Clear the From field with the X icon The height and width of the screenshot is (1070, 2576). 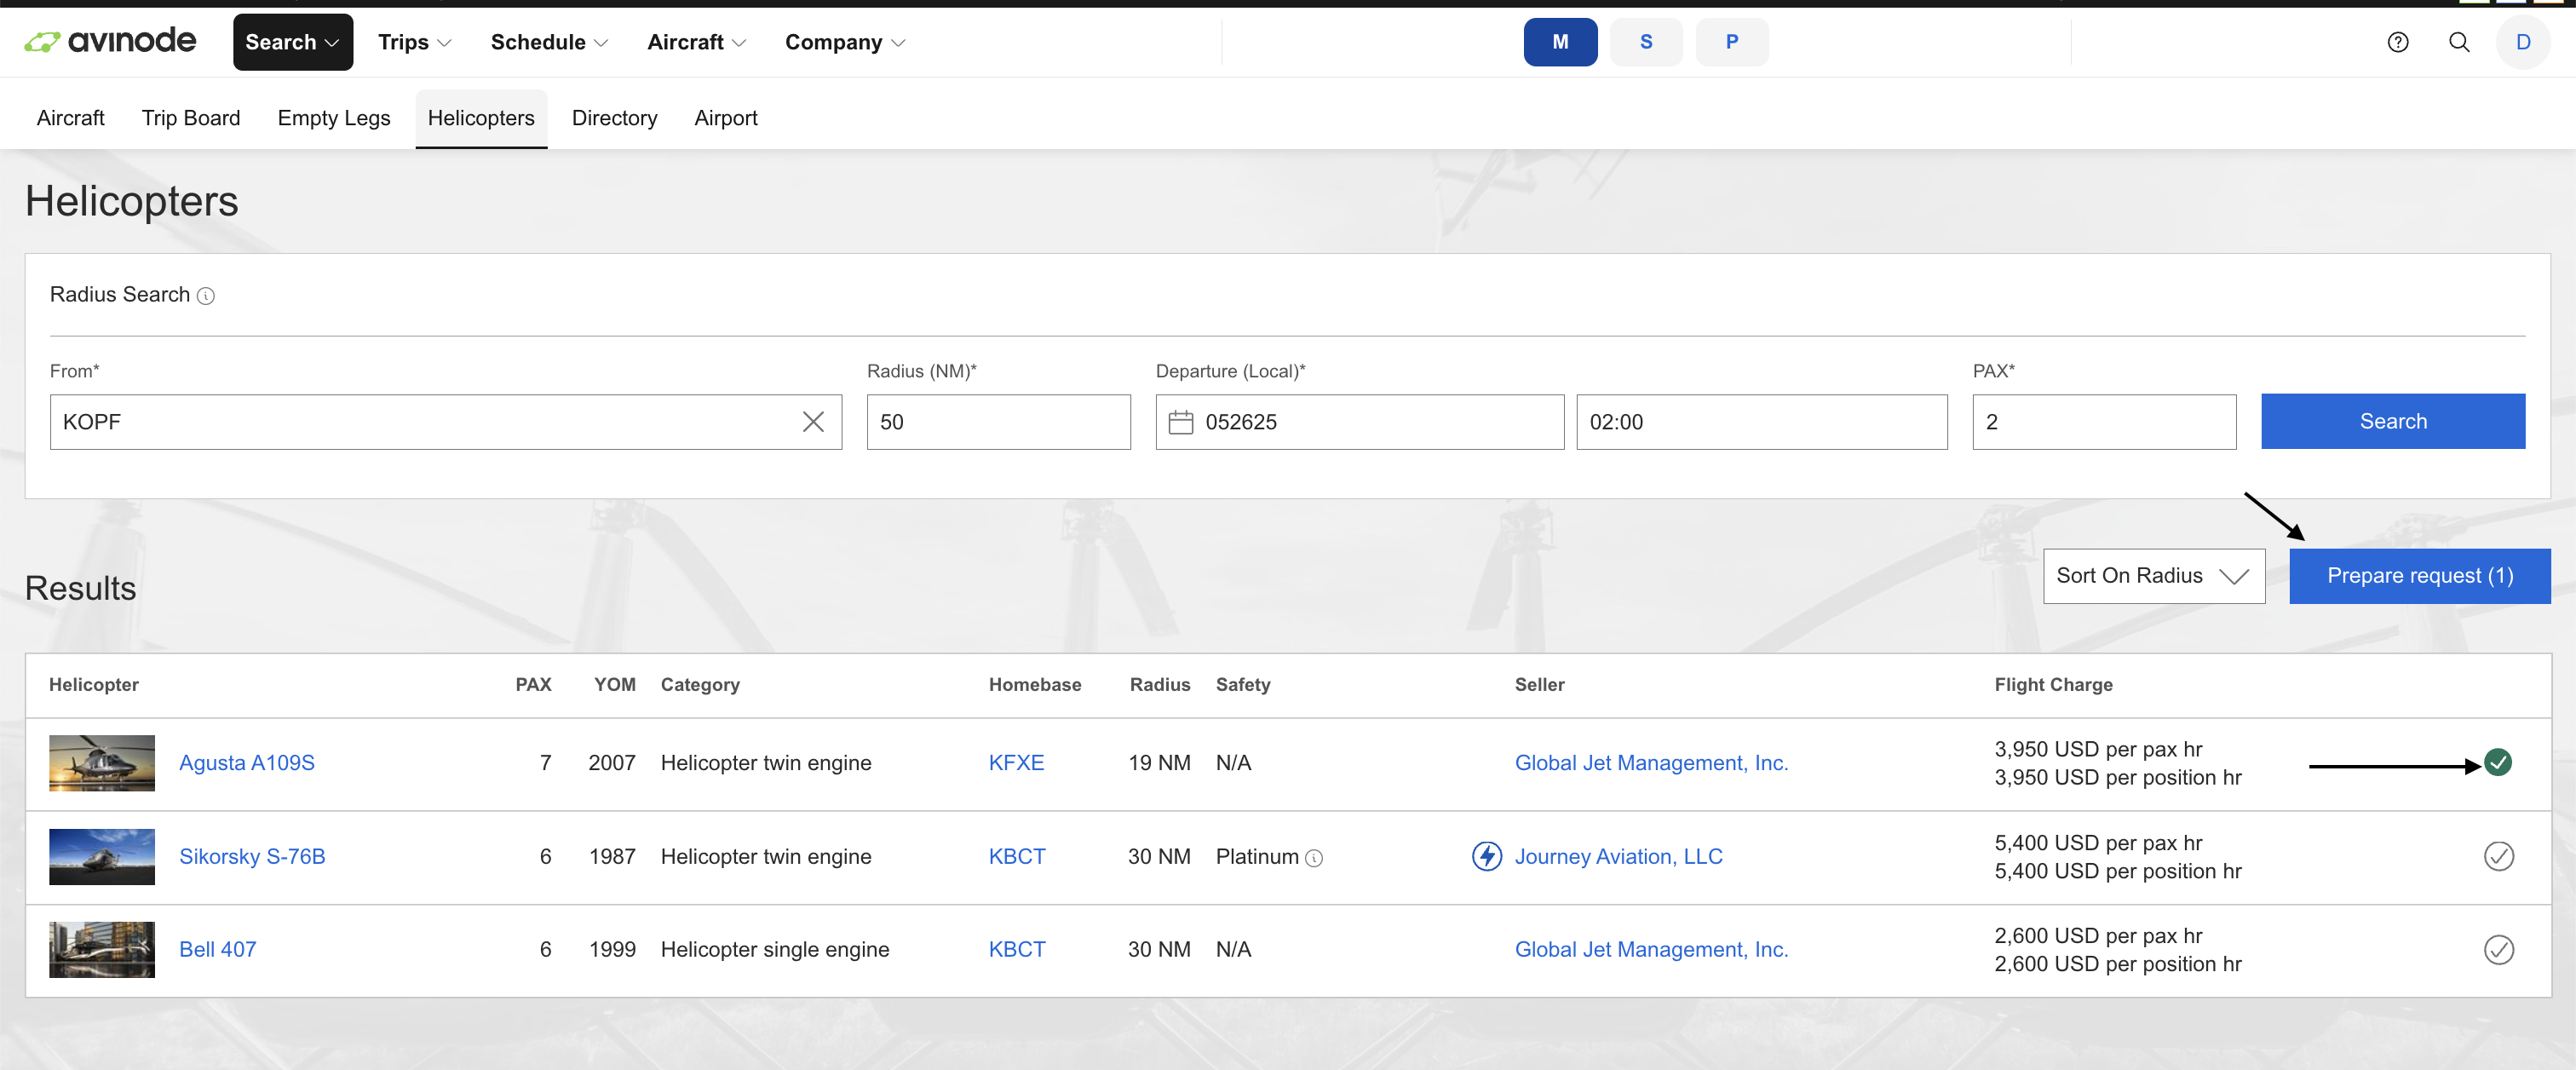(813, 422)
